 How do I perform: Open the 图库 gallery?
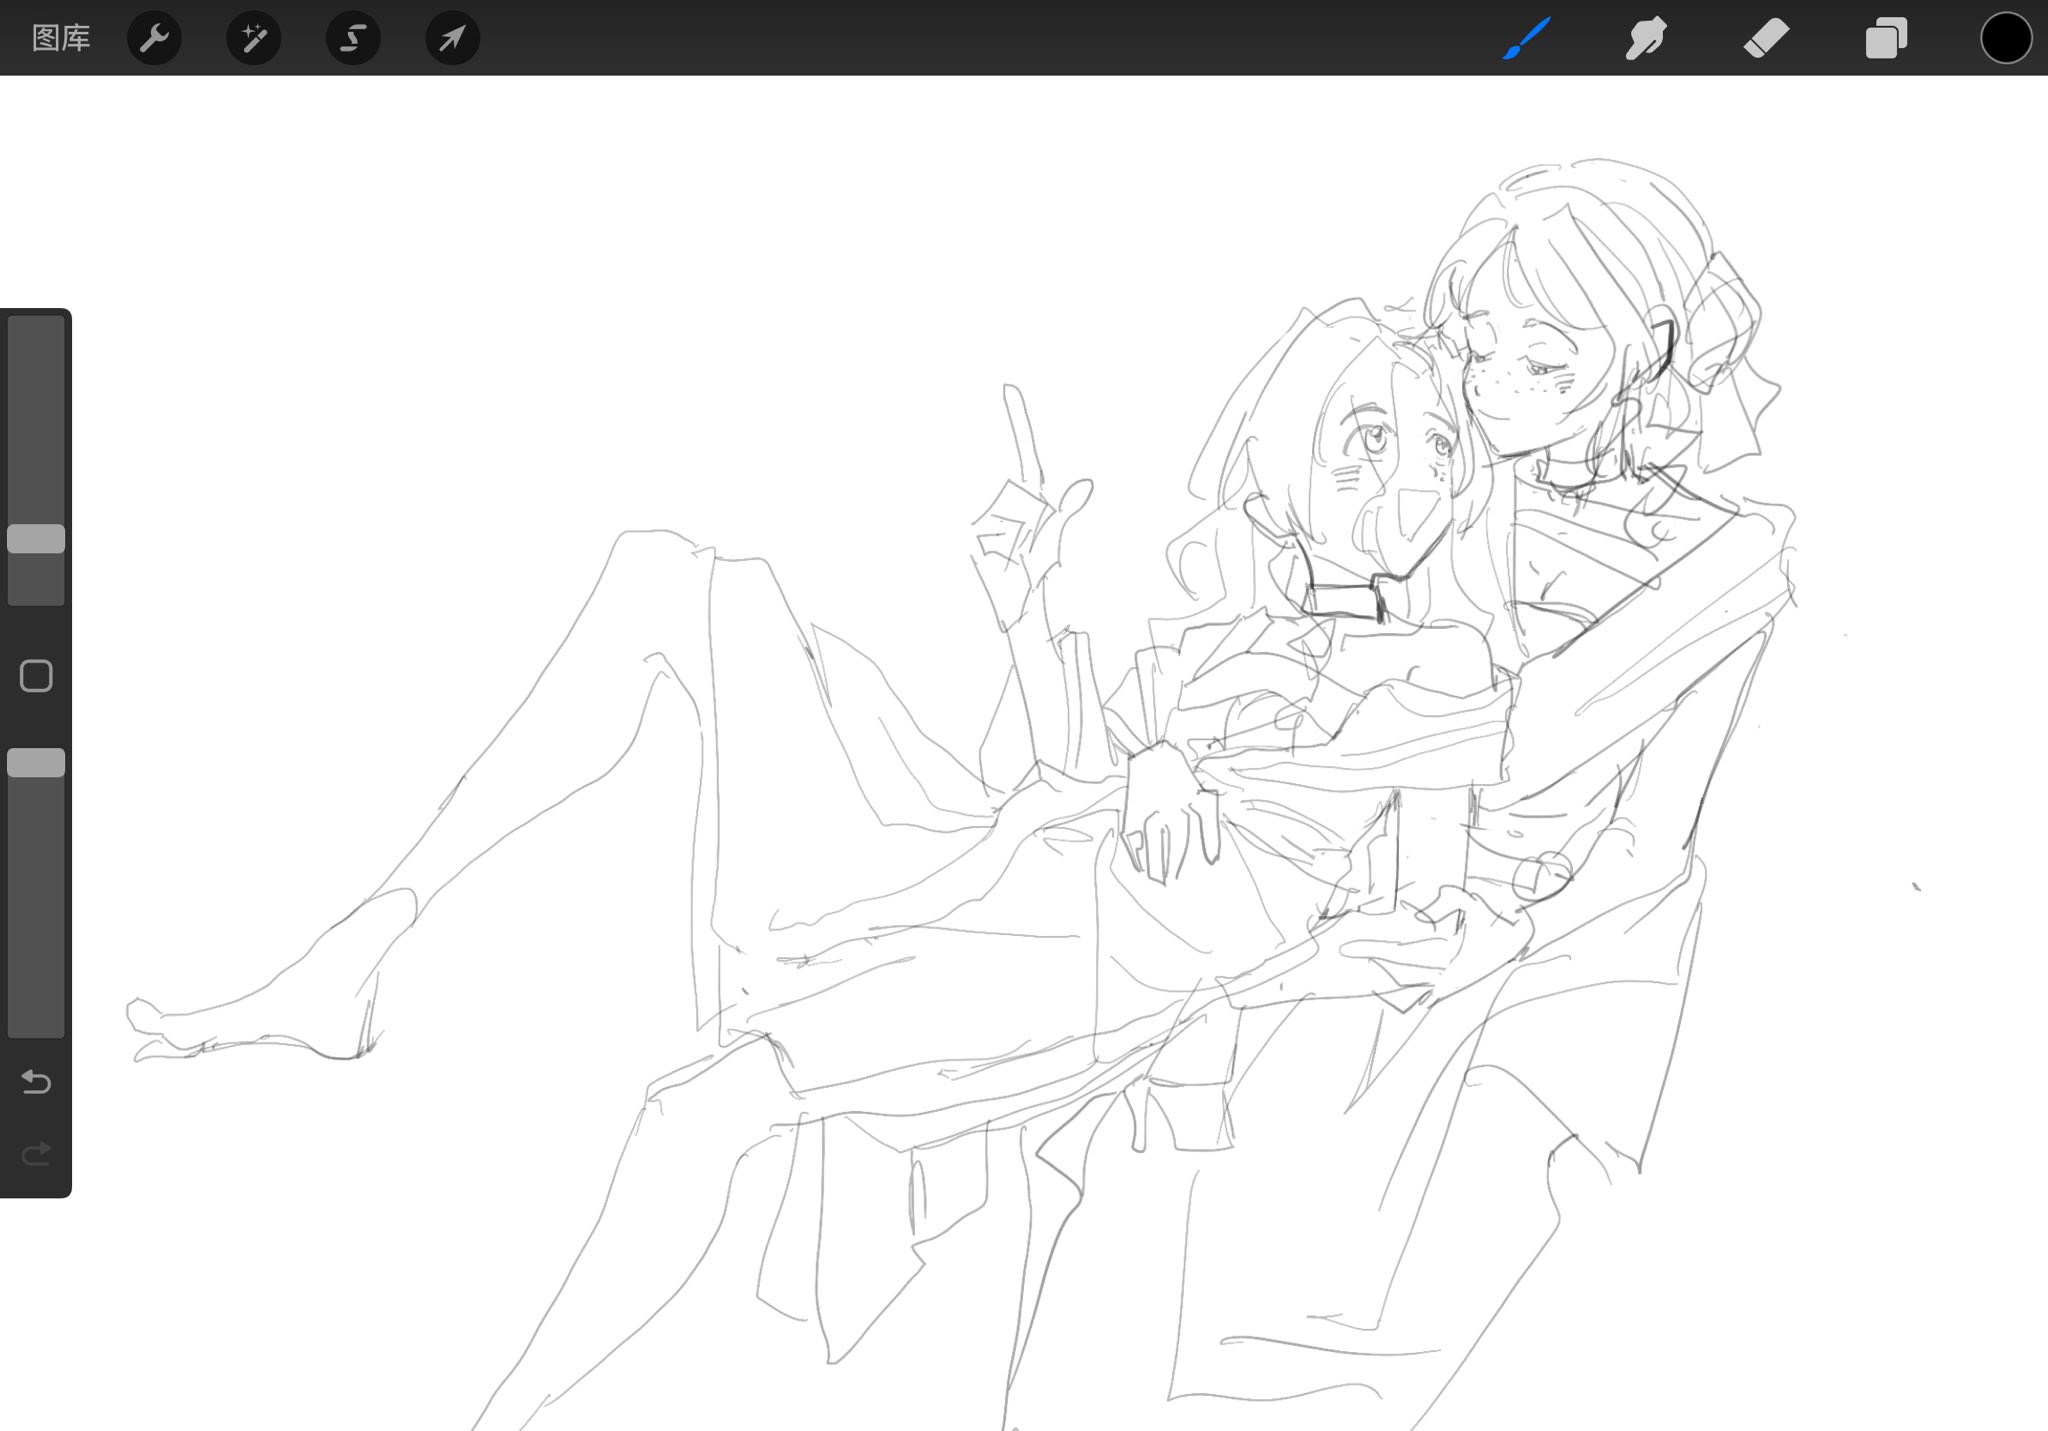pos(61,38)
